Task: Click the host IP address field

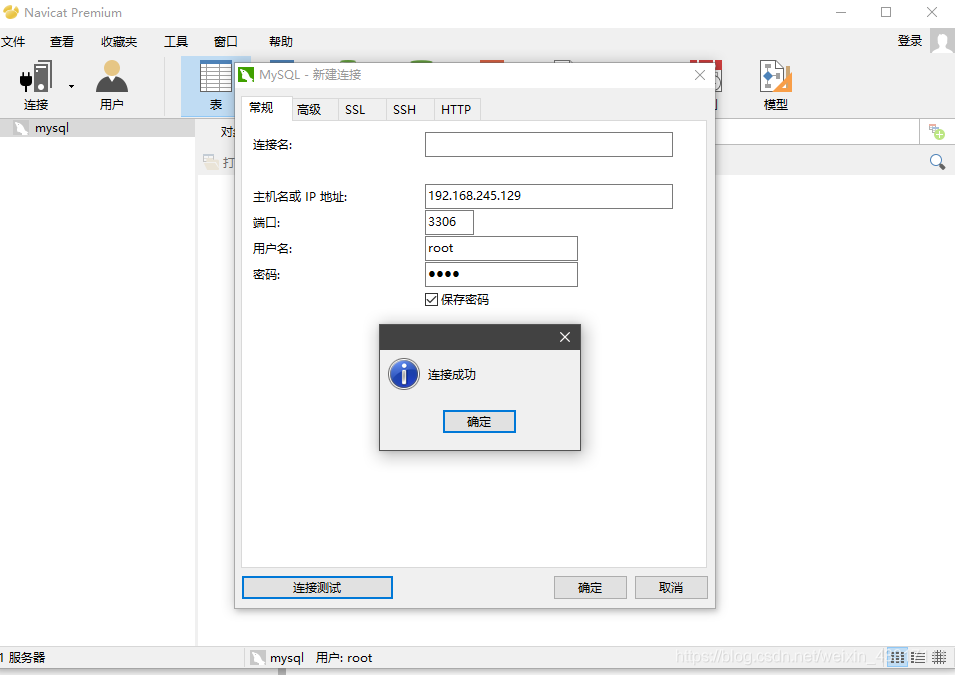Action: [x=549, y=196]
